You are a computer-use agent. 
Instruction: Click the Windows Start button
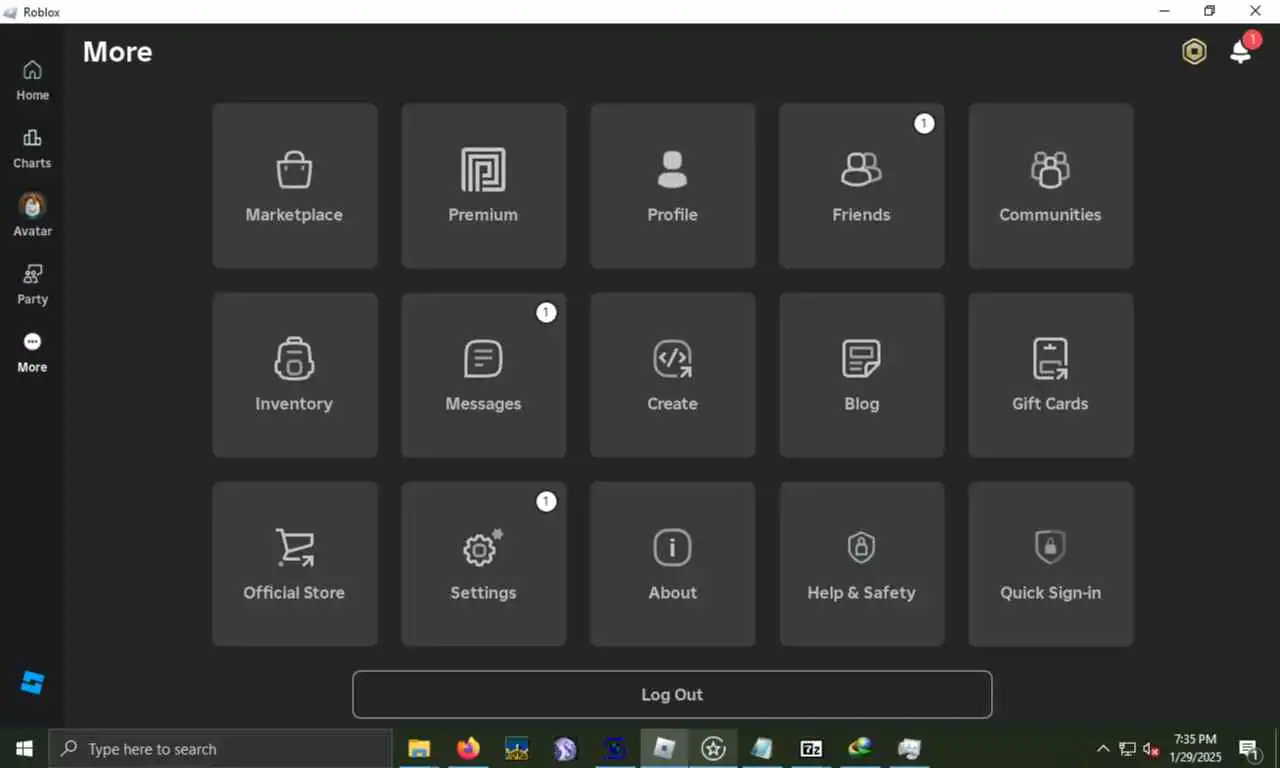click(24, 748)
